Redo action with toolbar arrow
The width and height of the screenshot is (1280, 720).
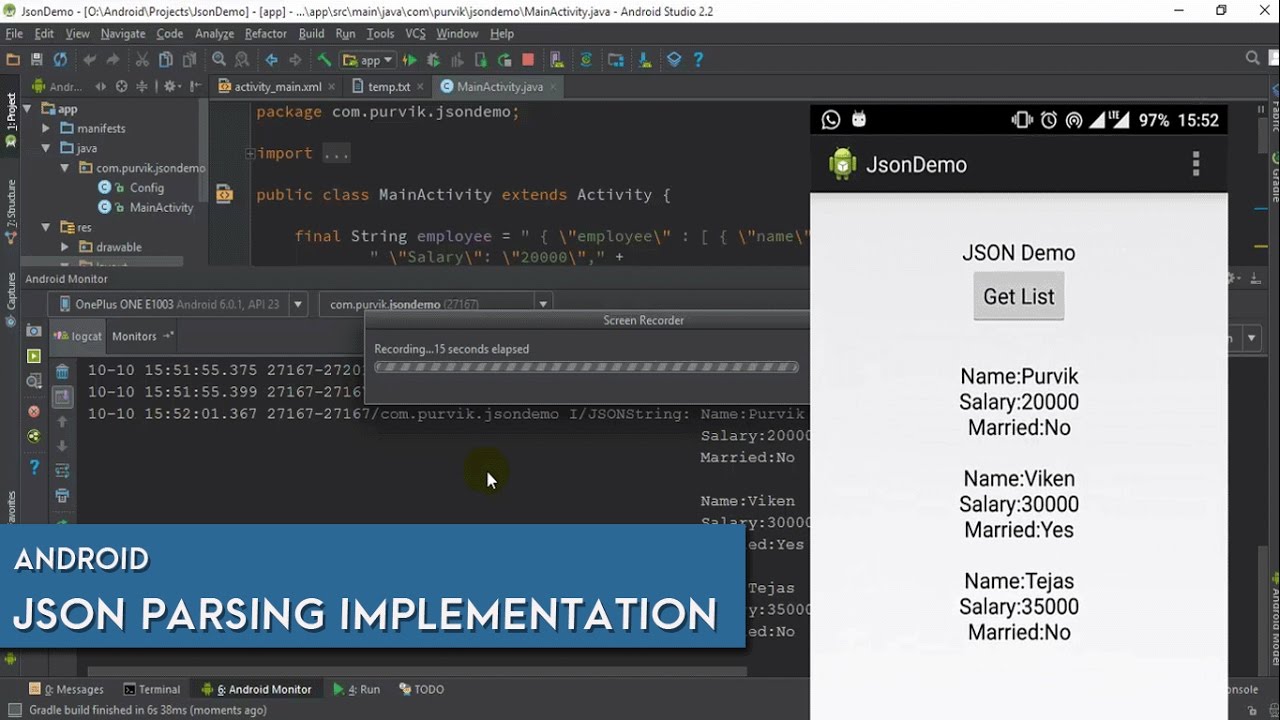(112, 60)
